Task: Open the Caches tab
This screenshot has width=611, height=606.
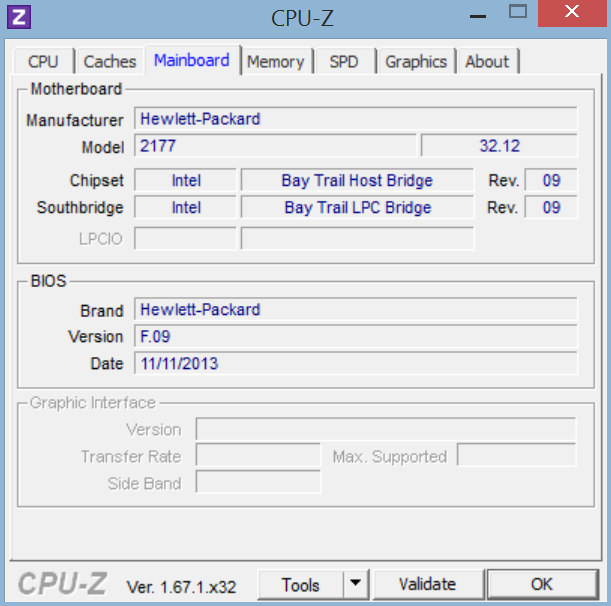Action: (x=110, y=62)
